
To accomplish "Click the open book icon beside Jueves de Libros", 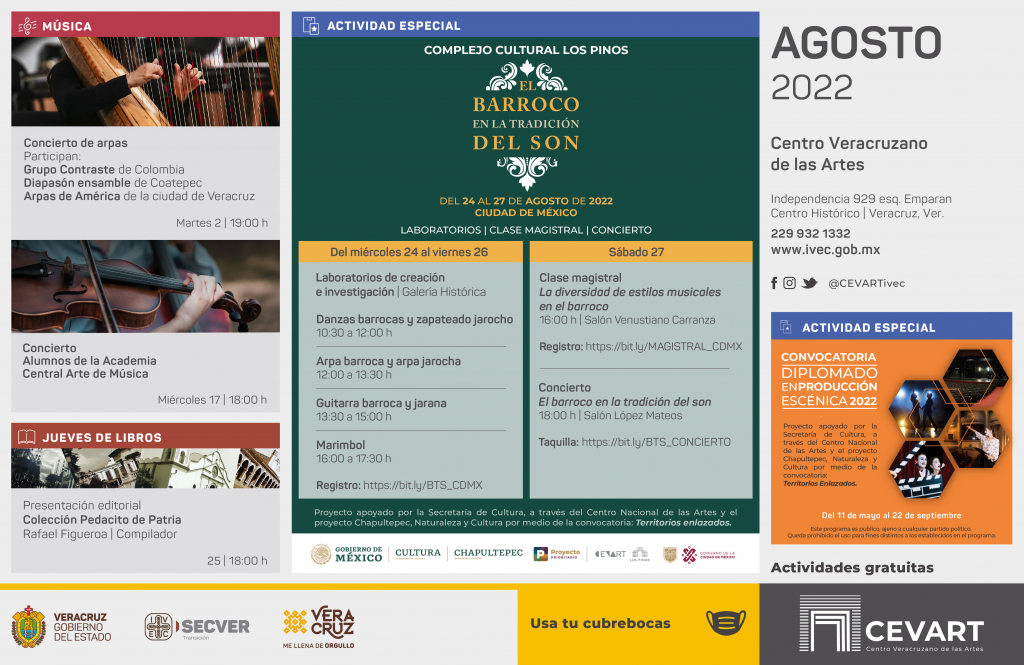I will coord(27,437).
